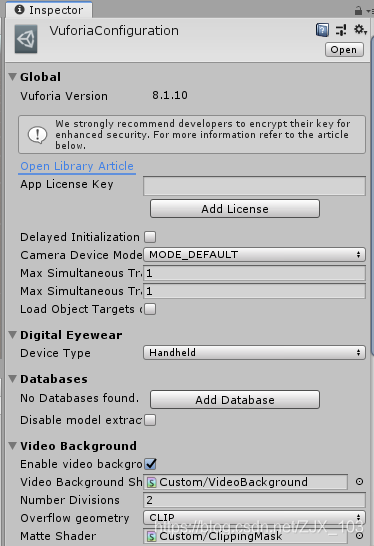The width and height of the screenshot is (374, 546).
Task: Open the help reference book icon
Action: point(322,30)
